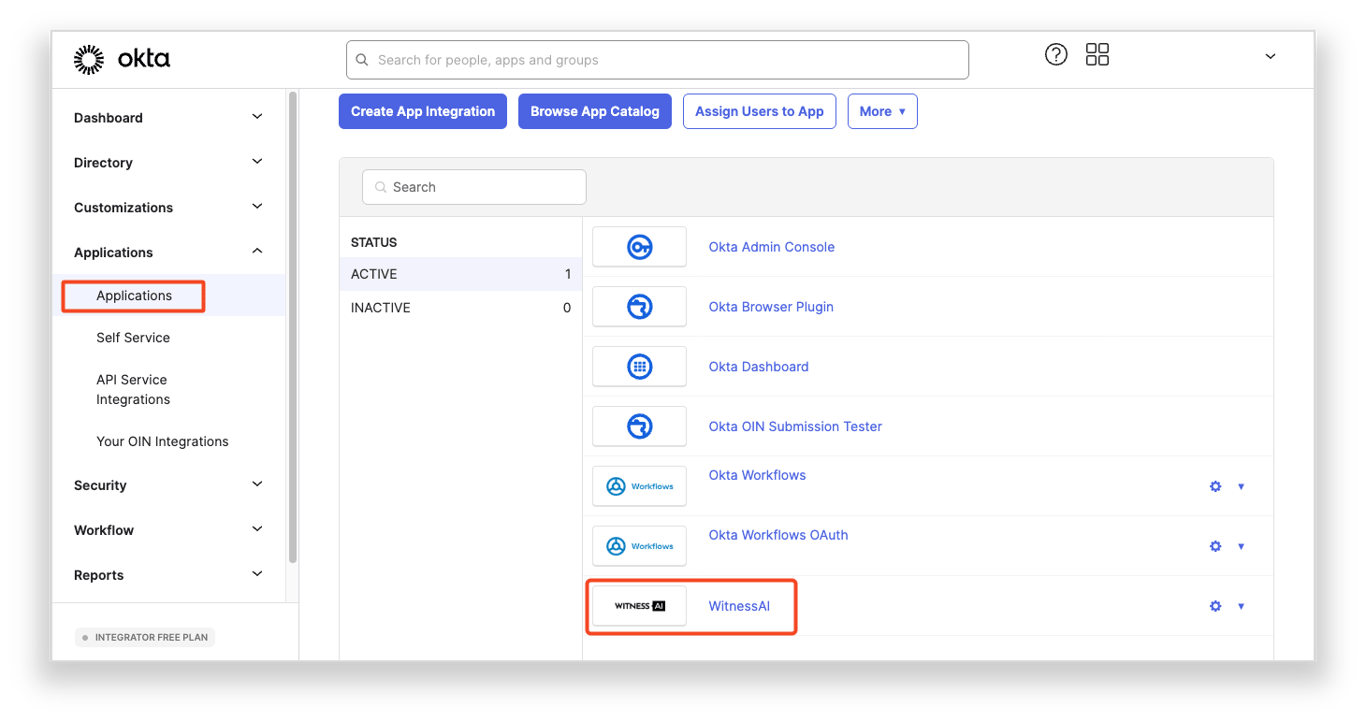This screenshot has height=722, width=1366.
Task: Click the Okta OIN Submission Tester icon
Action: [639, 427]
